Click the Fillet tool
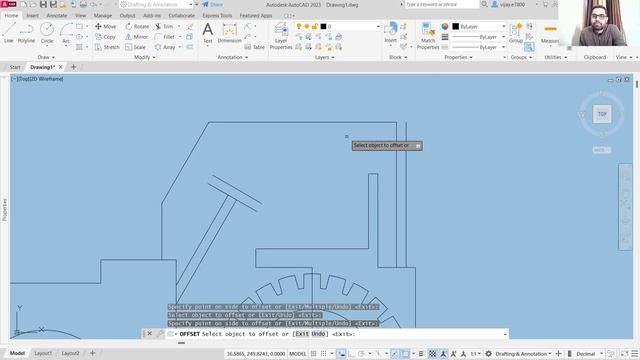640x360 pixels. [165, 37]
